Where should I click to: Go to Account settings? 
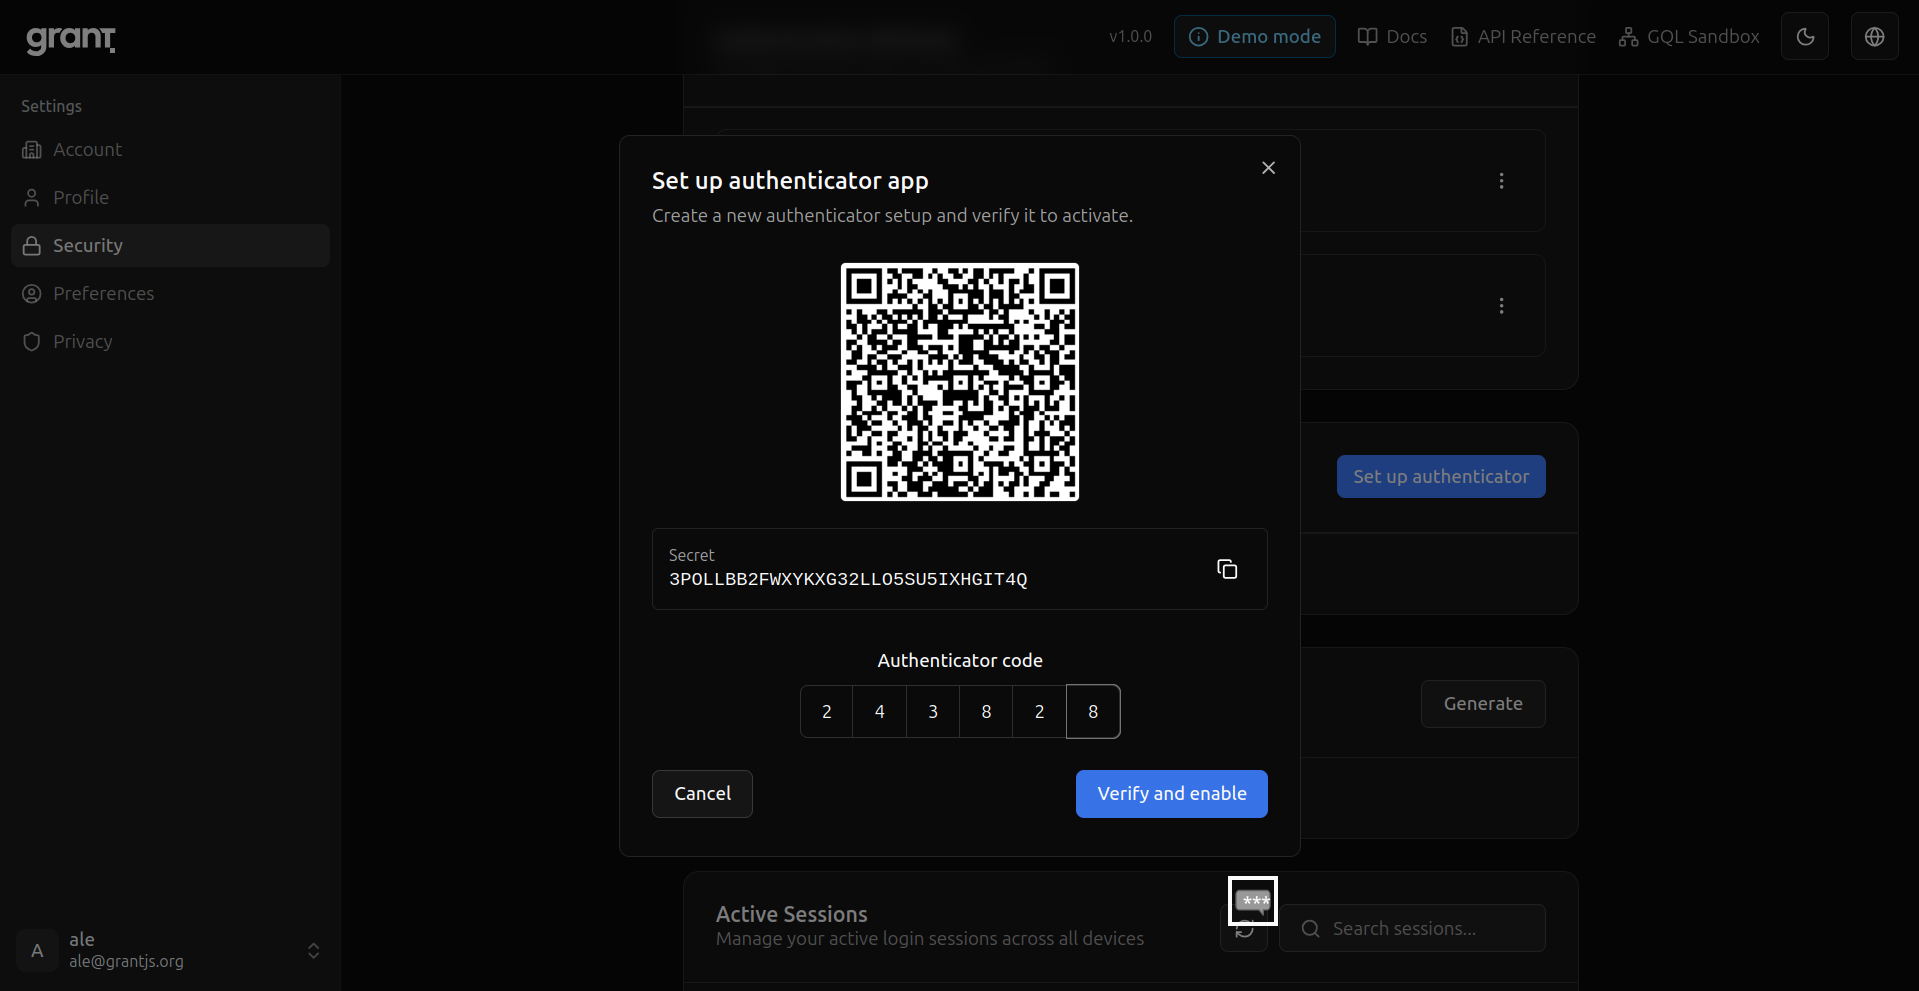tap(170, 150)
